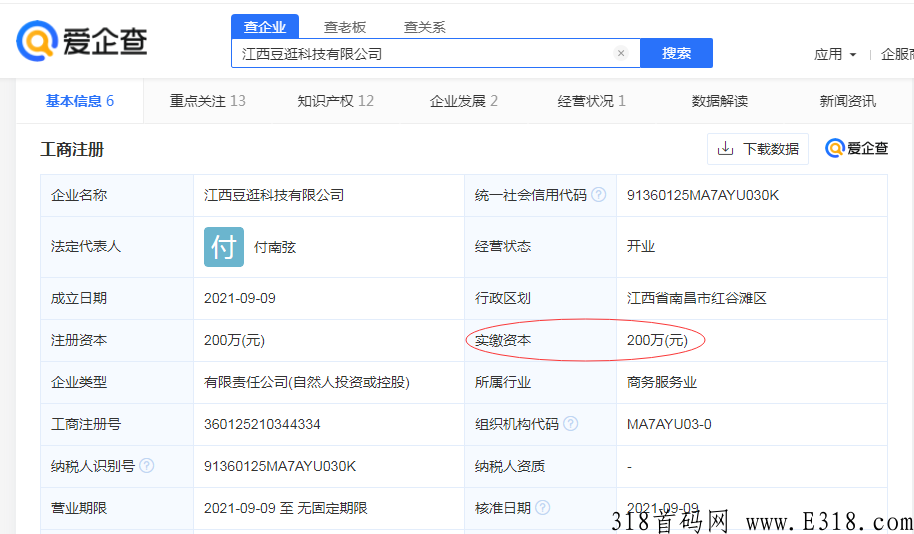This screenshot has width=914, height=534.
Task: Click the 实缴资本 value 200万(元)
Action: 657,340
